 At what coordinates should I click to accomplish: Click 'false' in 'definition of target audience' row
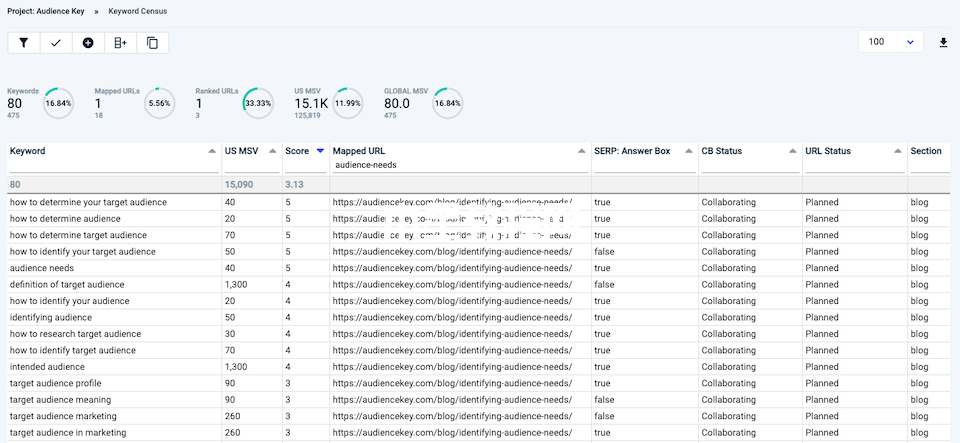tap(604, 285)
